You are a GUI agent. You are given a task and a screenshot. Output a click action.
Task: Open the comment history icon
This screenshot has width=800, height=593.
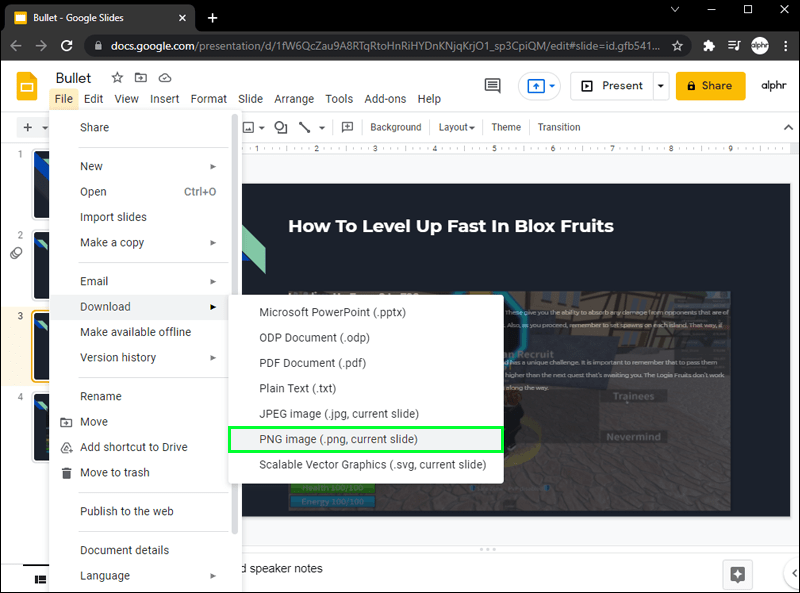pos(492,86)
